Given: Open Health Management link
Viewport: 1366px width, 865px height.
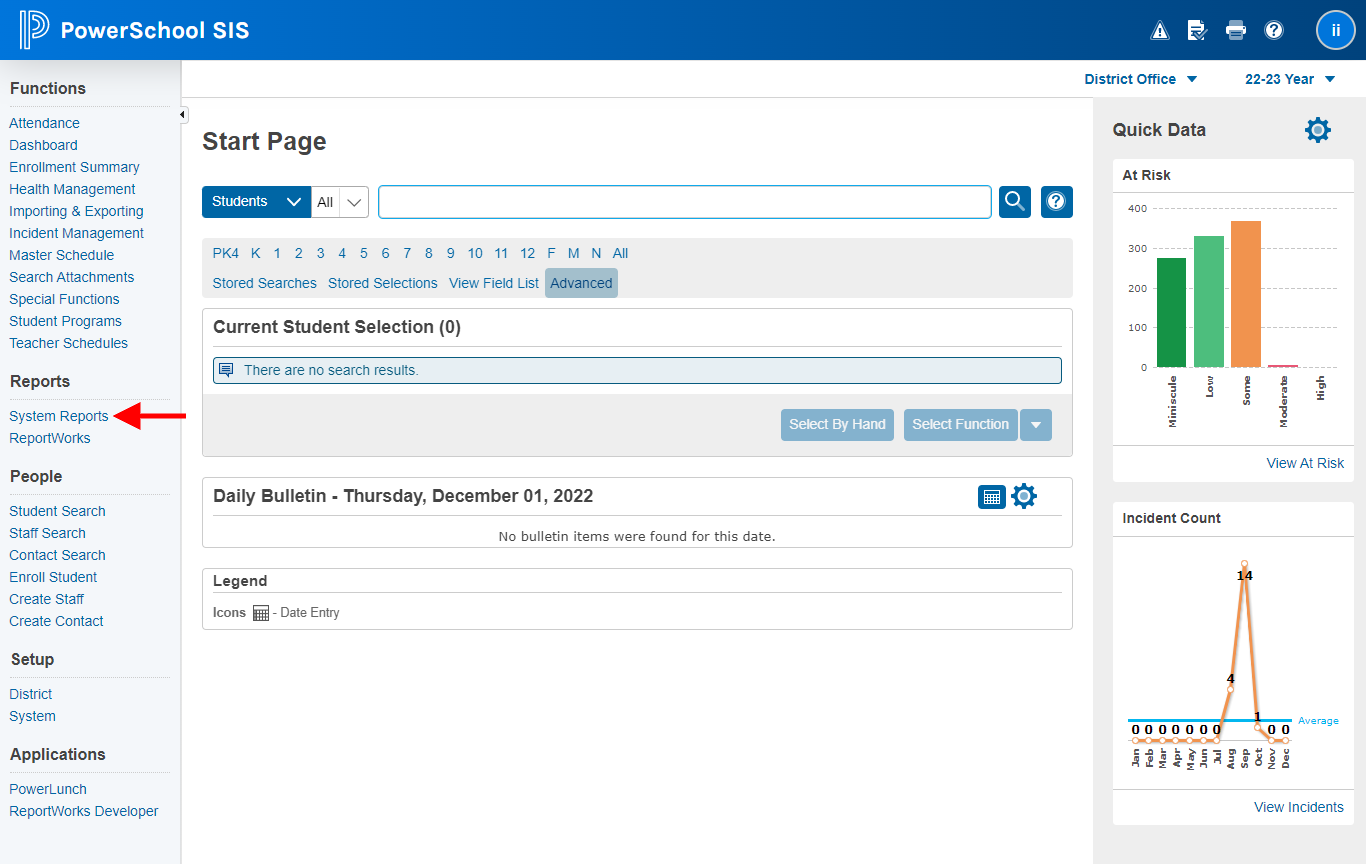Looking at the screenshot, I should (72, 189).
